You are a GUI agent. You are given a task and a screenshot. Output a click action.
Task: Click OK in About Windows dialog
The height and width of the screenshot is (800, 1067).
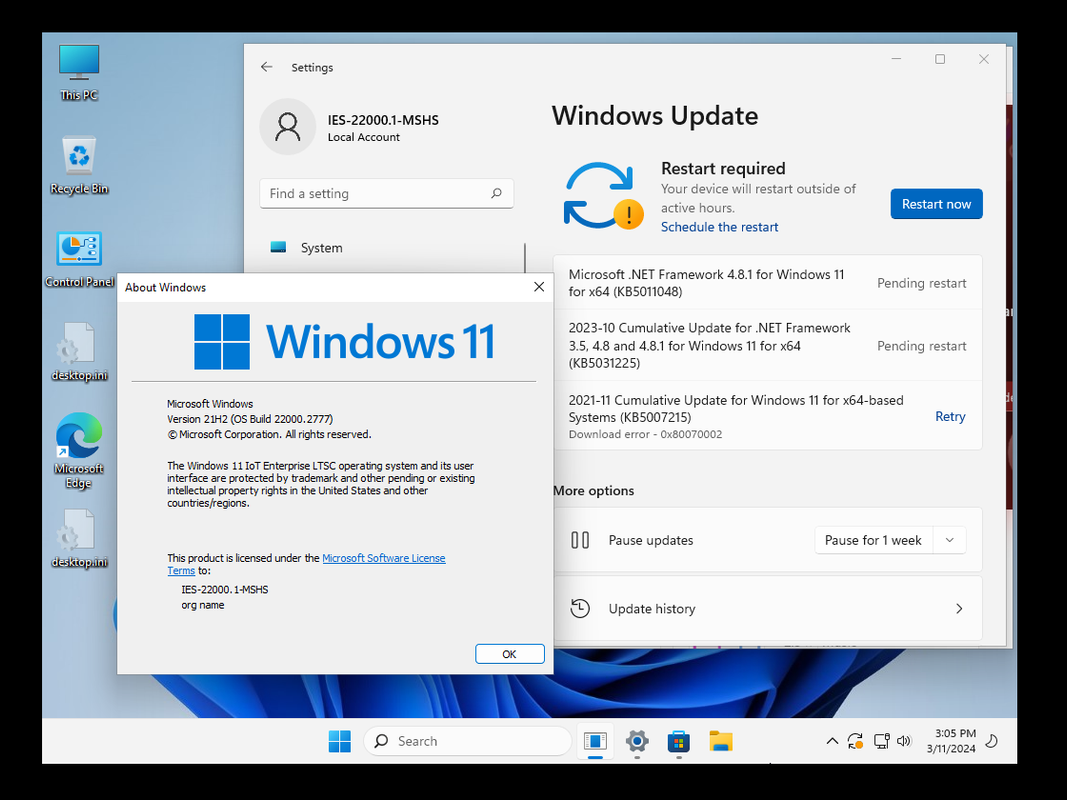[510, 654]
